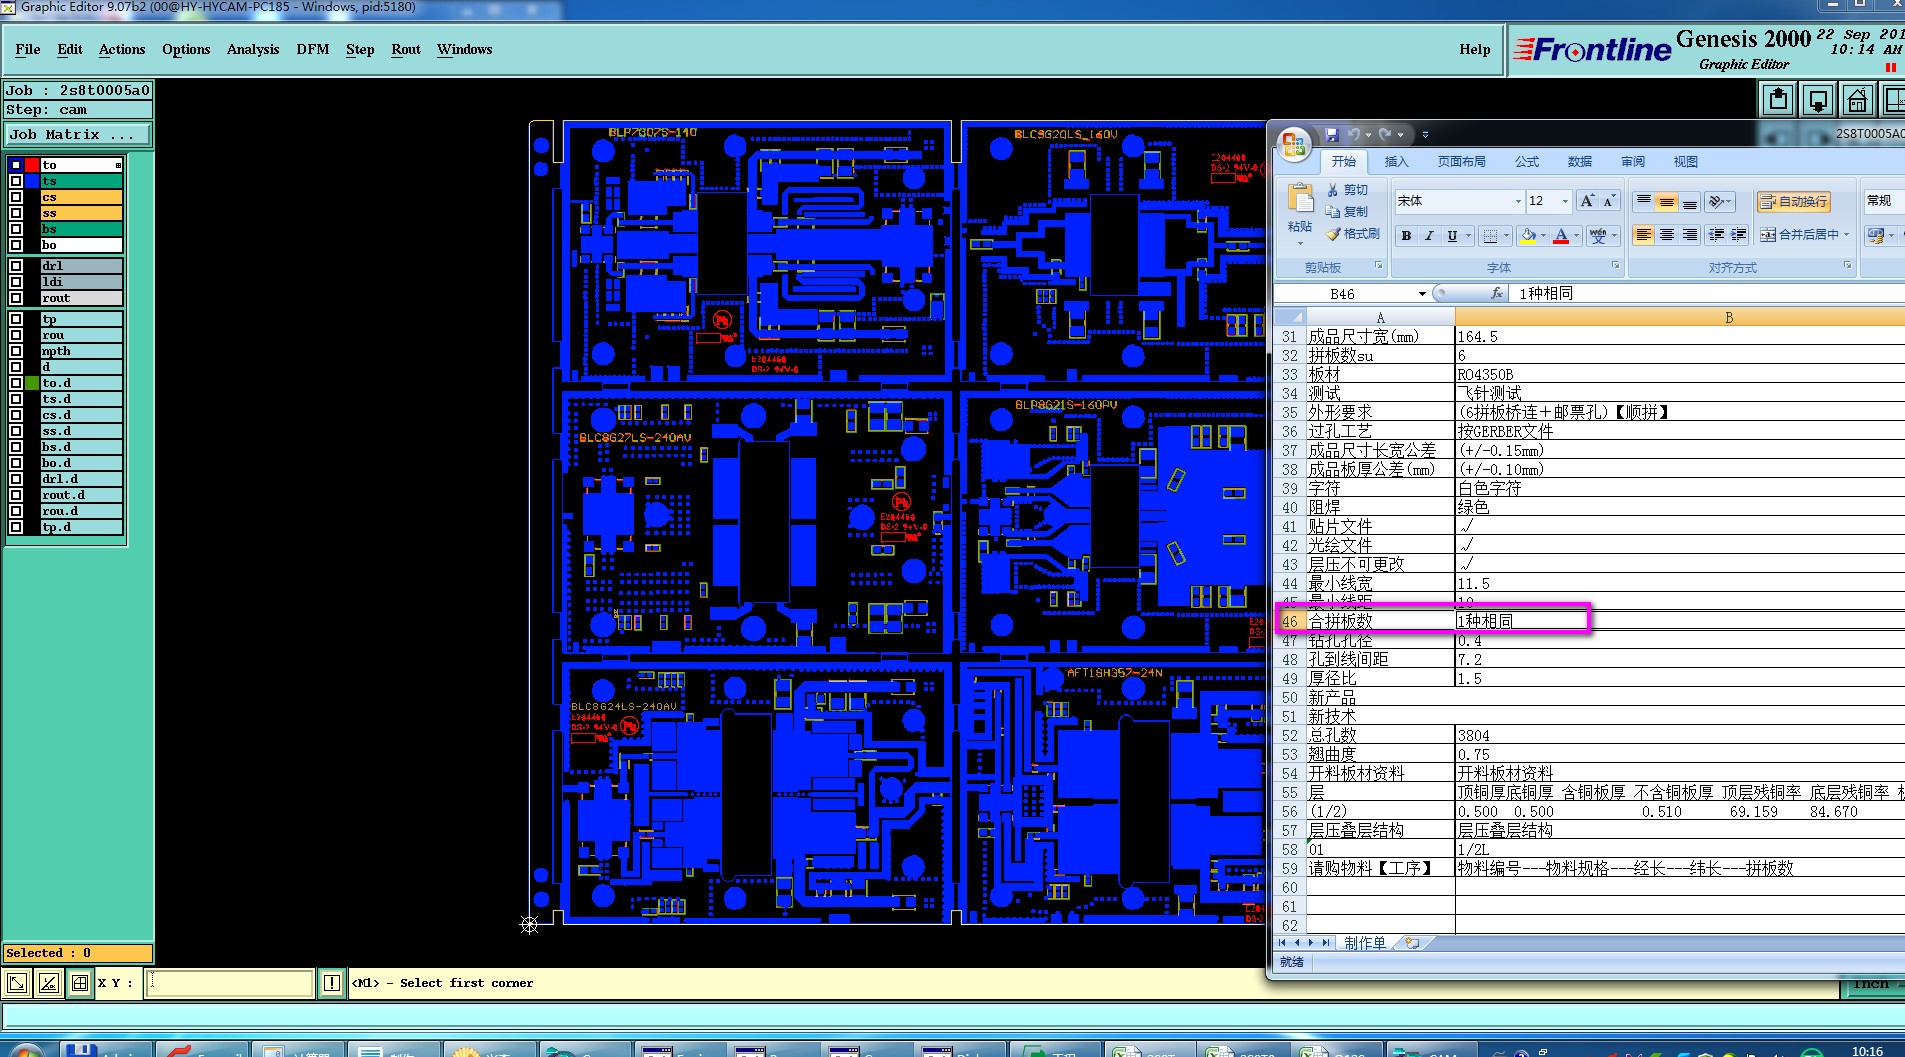
Task: Click the Office button in Excel
Action: coord(1293,144)
